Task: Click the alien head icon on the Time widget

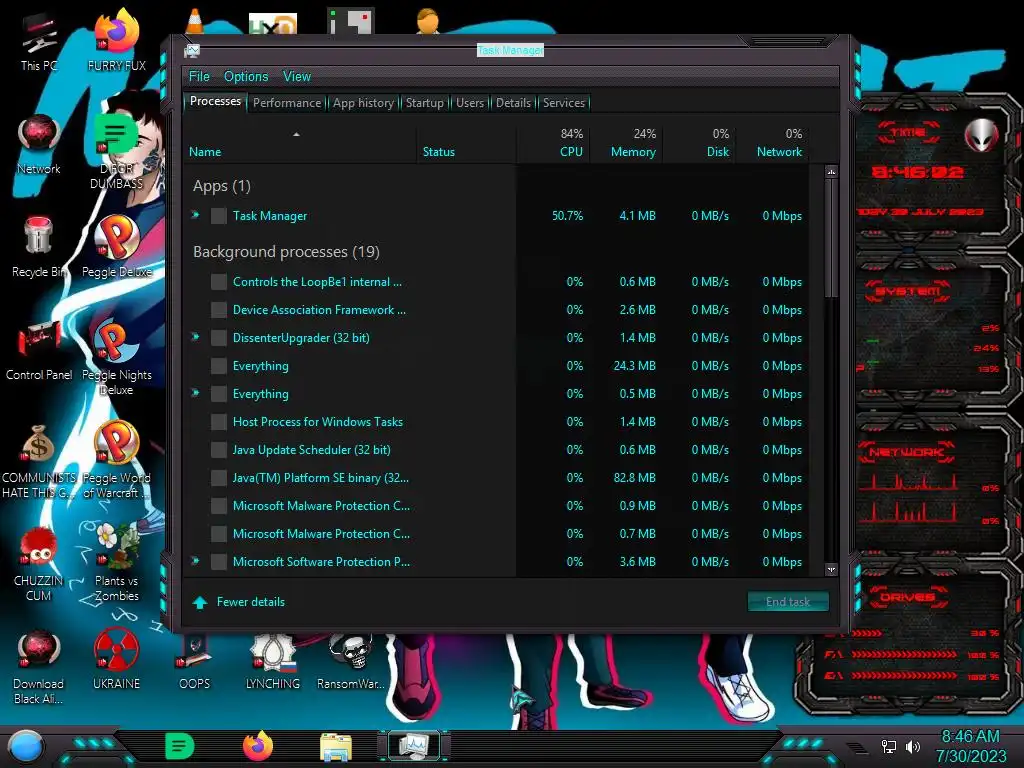Action: point(981,135)
